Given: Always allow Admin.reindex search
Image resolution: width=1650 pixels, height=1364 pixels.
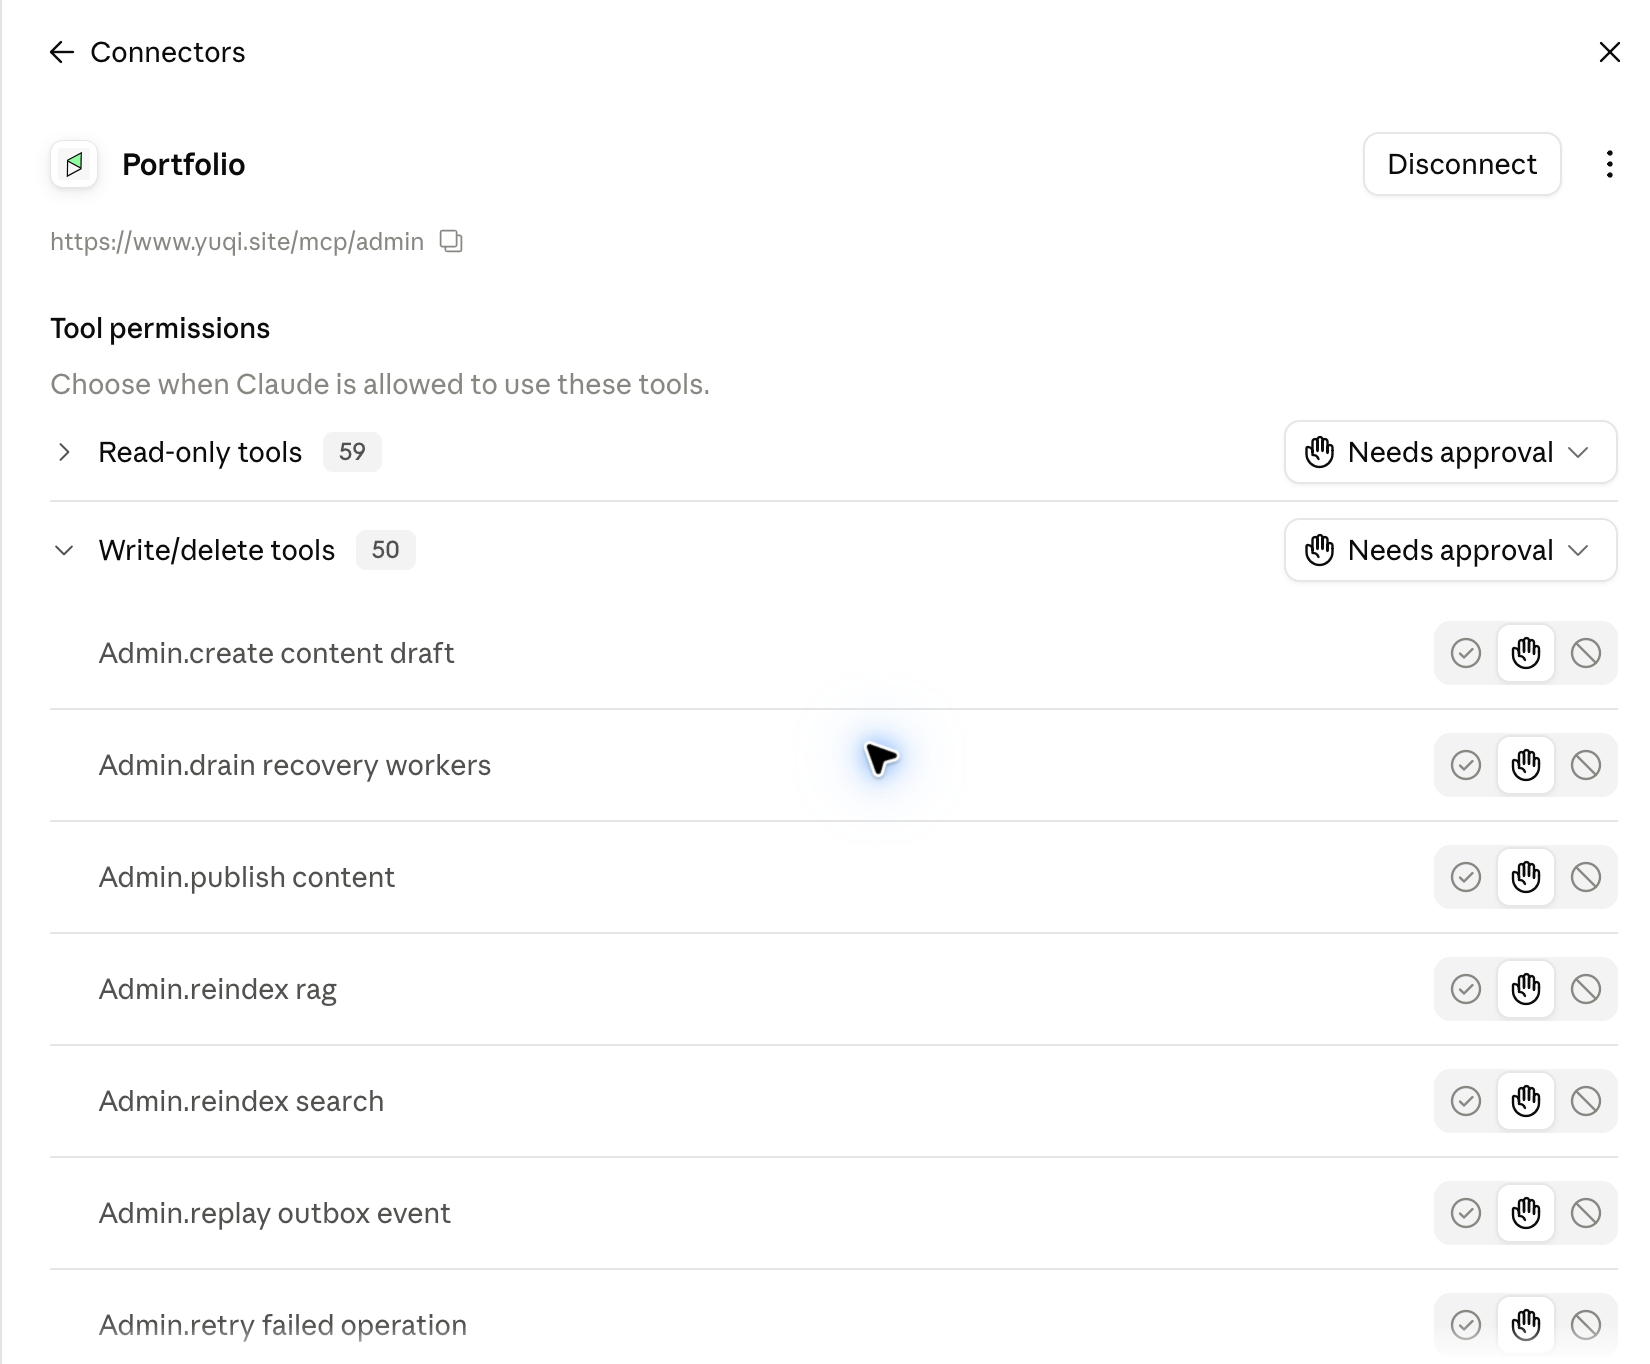Looking at the screenshot, I should pyautogui.click(x=1466, y=1101).
